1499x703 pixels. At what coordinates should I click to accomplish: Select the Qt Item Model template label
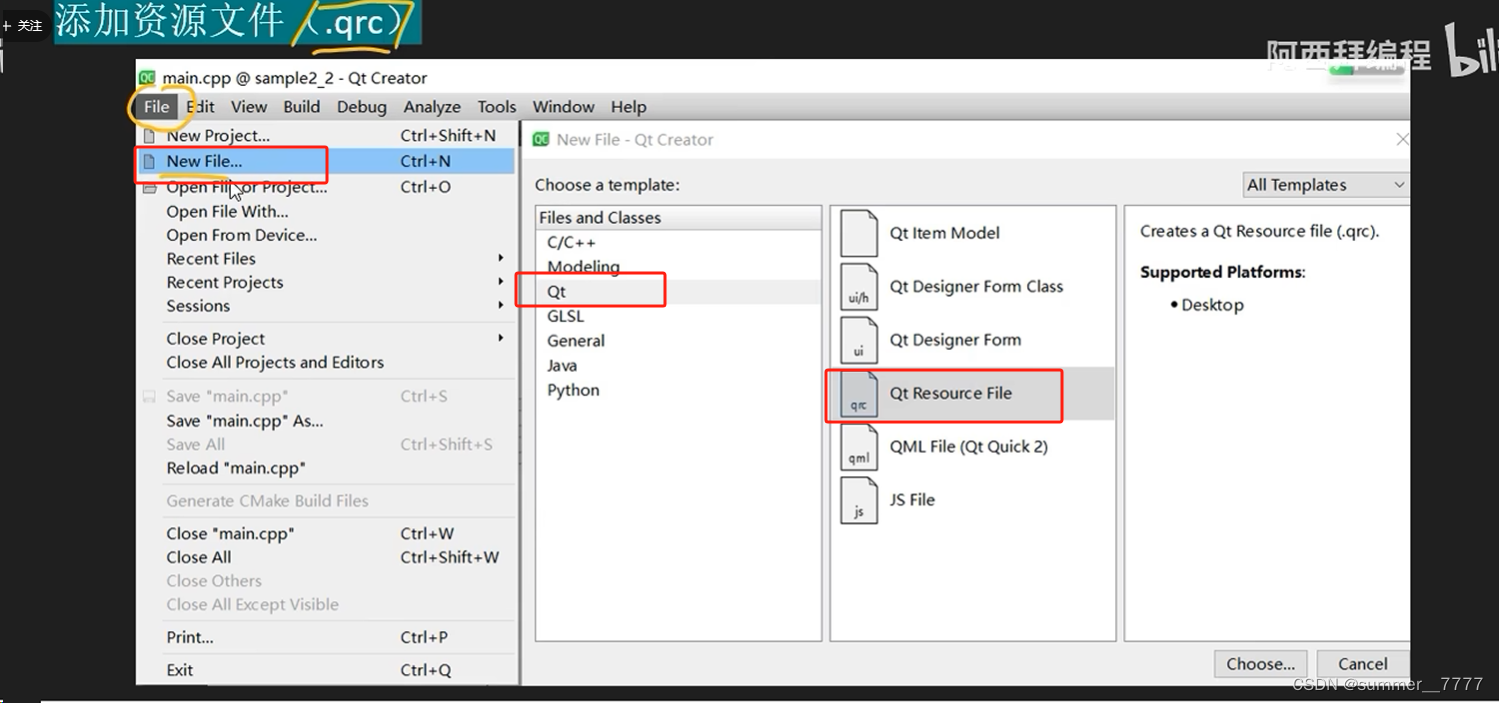pos(944,233)
